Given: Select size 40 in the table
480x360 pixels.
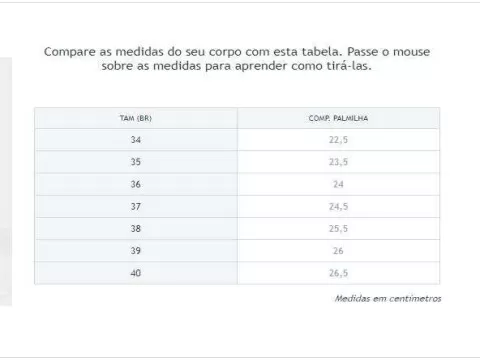Looking at the screenshot, I should click(136, 273).
